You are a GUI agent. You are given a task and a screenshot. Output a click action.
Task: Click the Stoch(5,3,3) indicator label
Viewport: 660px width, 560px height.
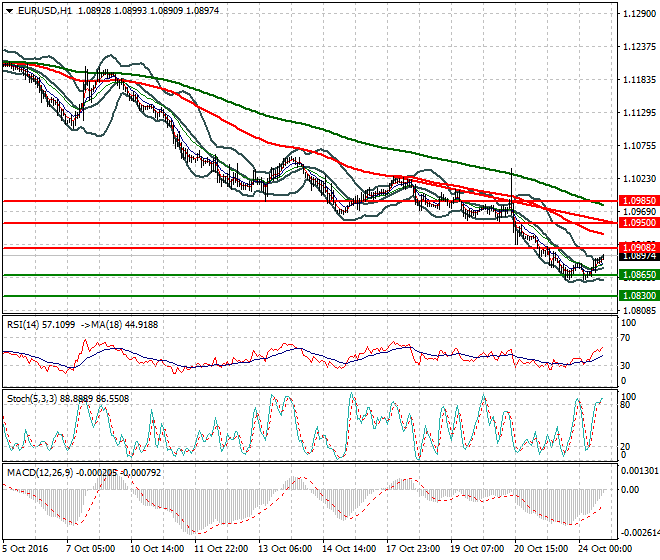click(x=31, y=399)
